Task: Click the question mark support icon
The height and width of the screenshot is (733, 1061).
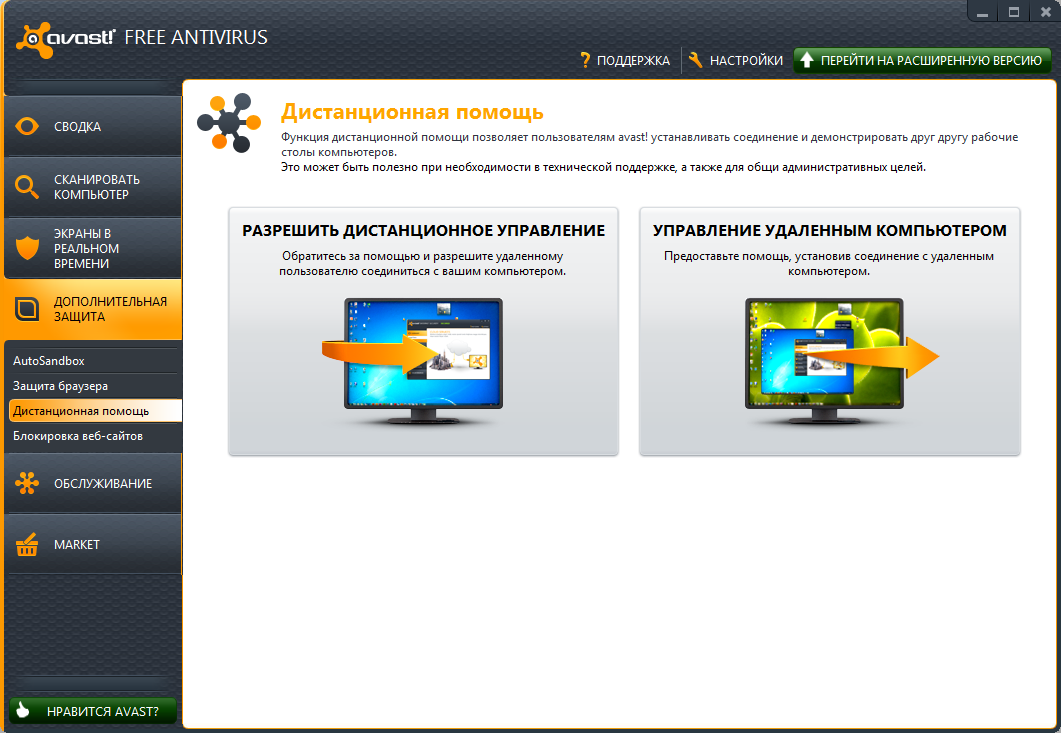Action: click(x=585, y=60)
